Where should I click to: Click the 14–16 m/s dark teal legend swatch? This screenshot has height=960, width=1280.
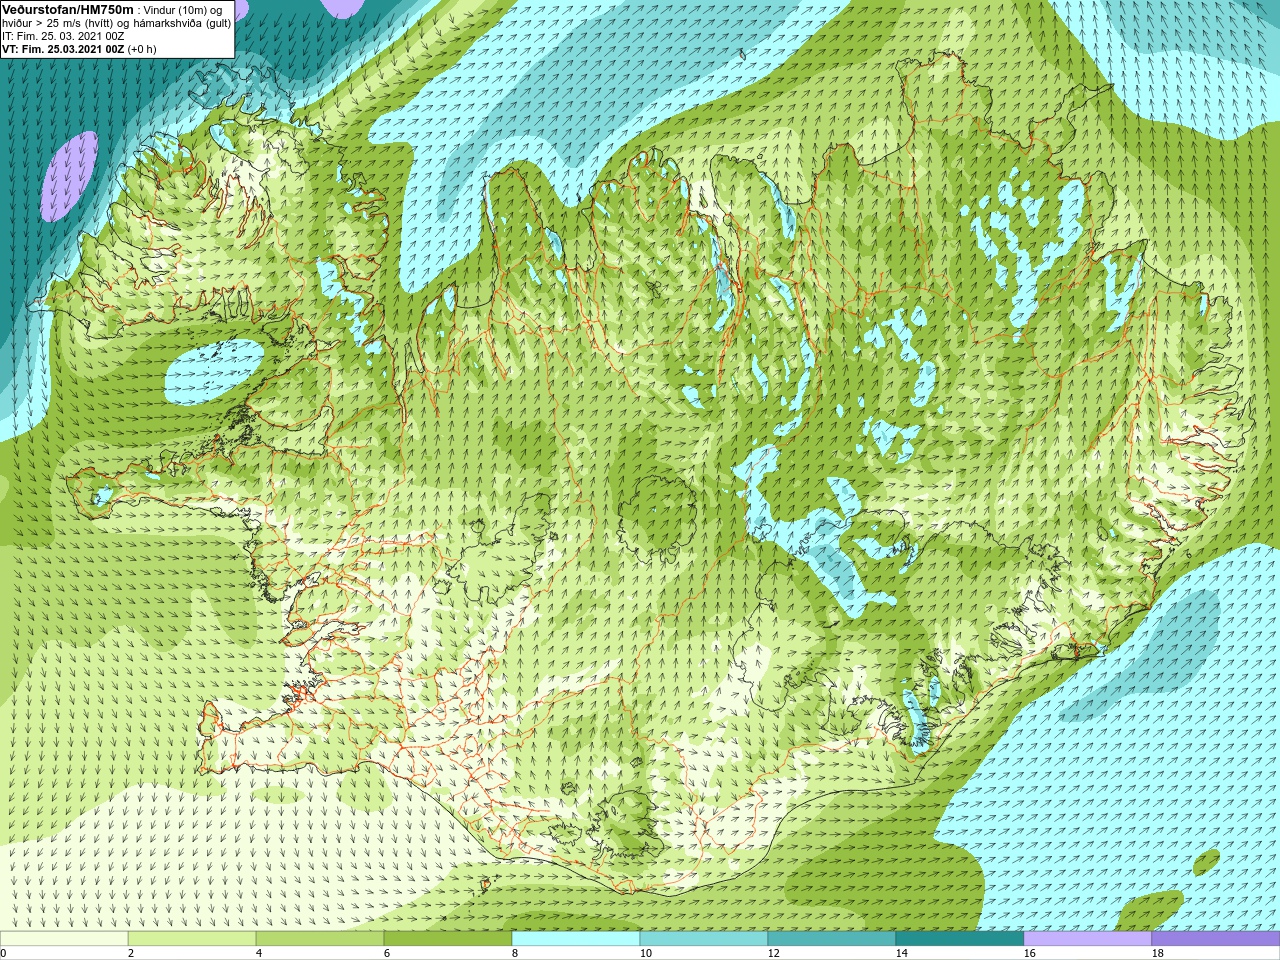pyautogui.click(x=960, y=939)
